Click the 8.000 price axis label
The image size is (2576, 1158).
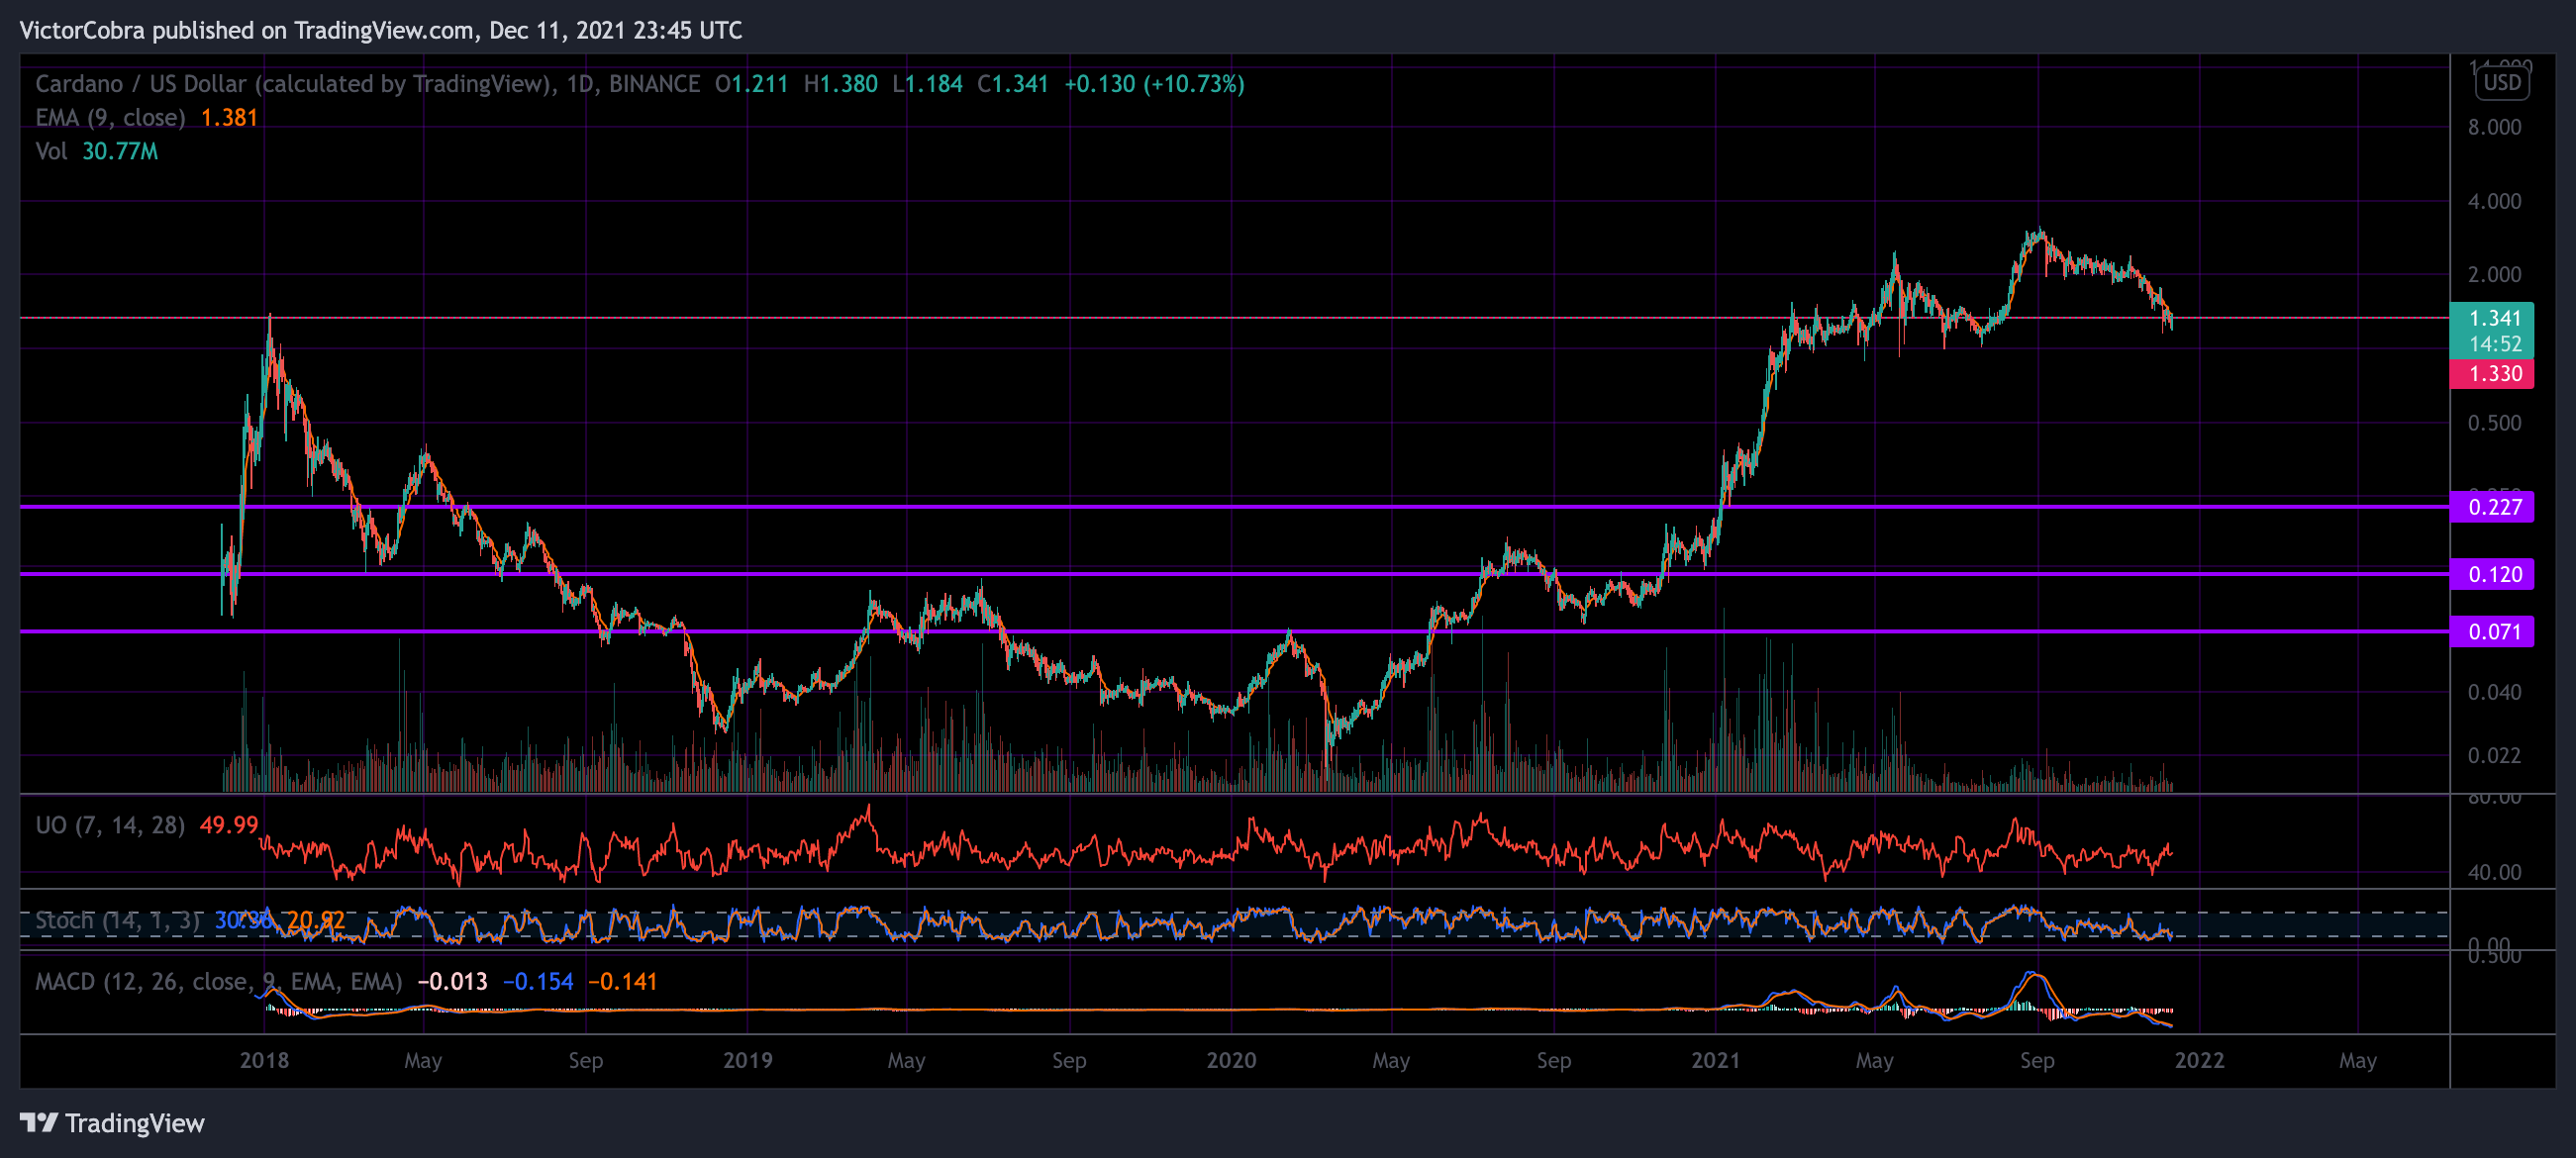(2494, 127)
